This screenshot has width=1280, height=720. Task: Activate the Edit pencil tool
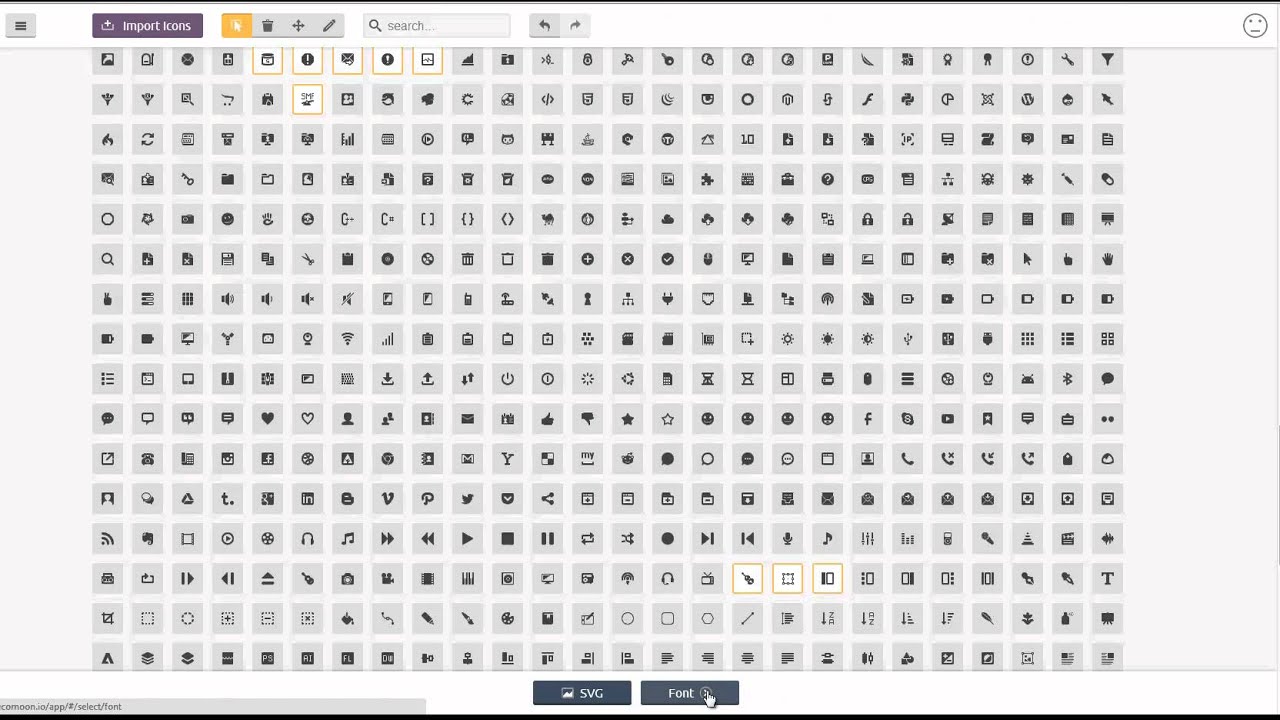point(329,26)
